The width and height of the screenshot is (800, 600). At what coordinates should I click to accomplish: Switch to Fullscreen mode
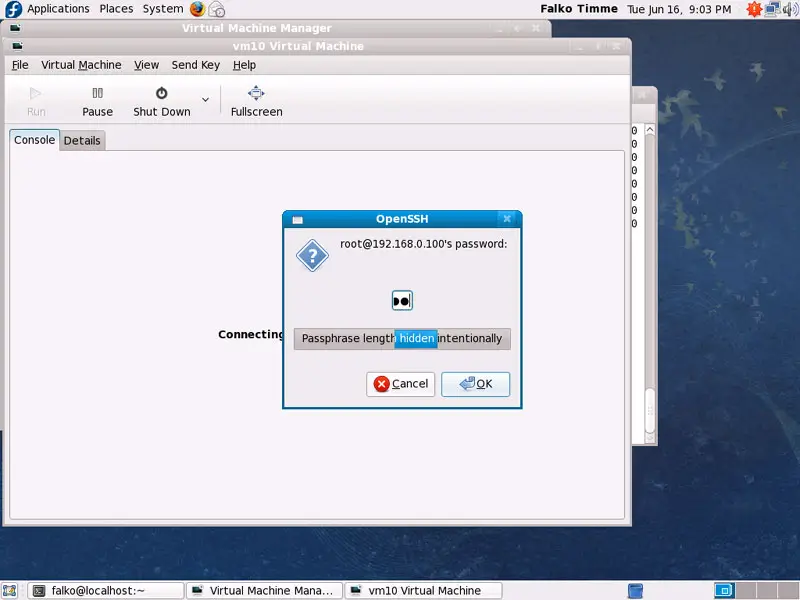[256, 102]
